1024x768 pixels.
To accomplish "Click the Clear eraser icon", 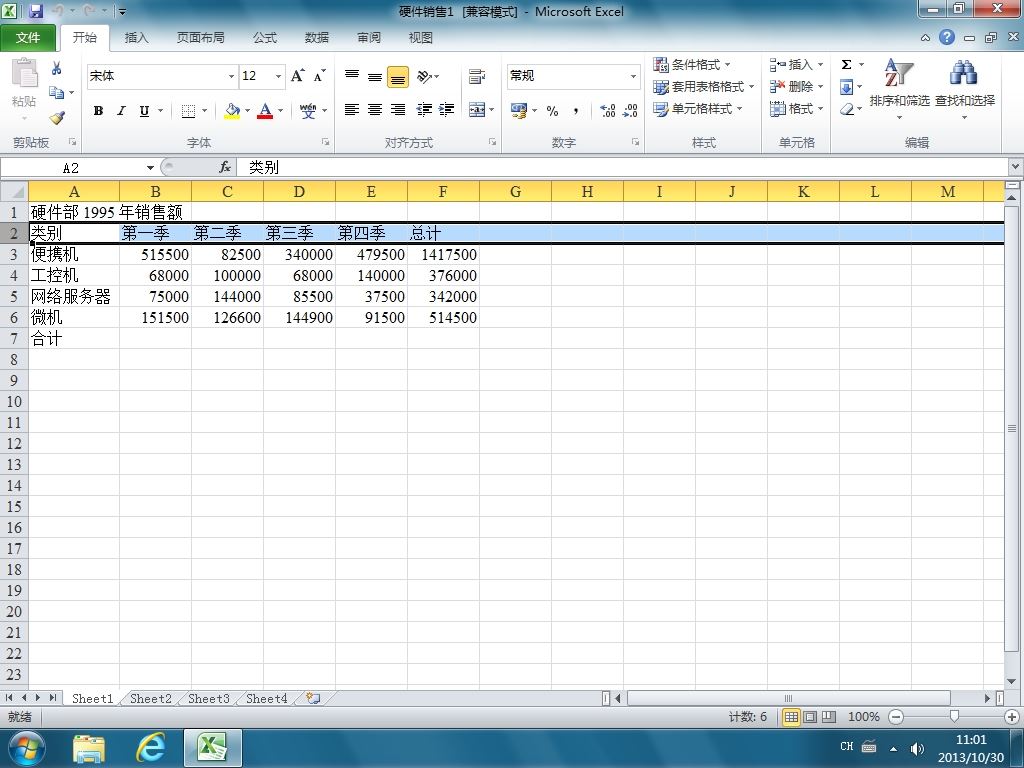I will [x=847, y=108].
